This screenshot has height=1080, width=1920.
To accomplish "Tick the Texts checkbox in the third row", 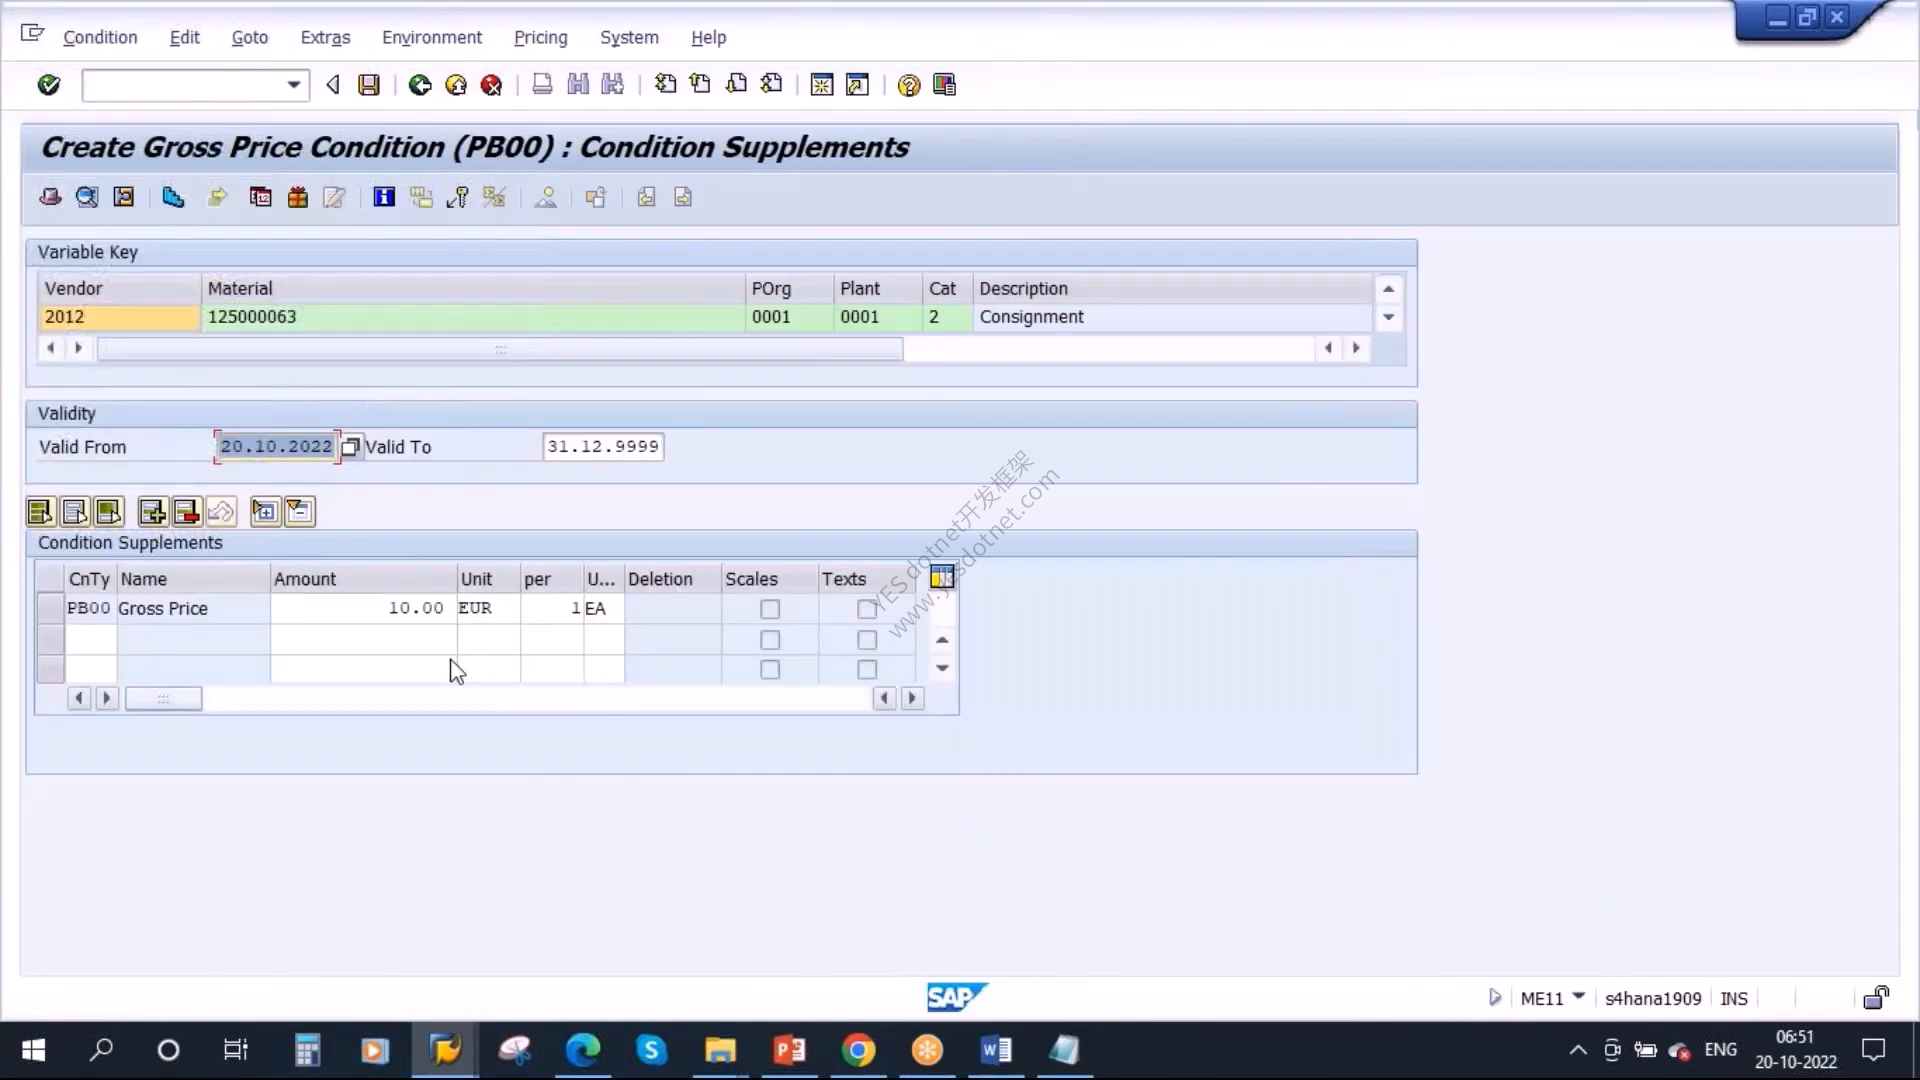I will point(867,670).
